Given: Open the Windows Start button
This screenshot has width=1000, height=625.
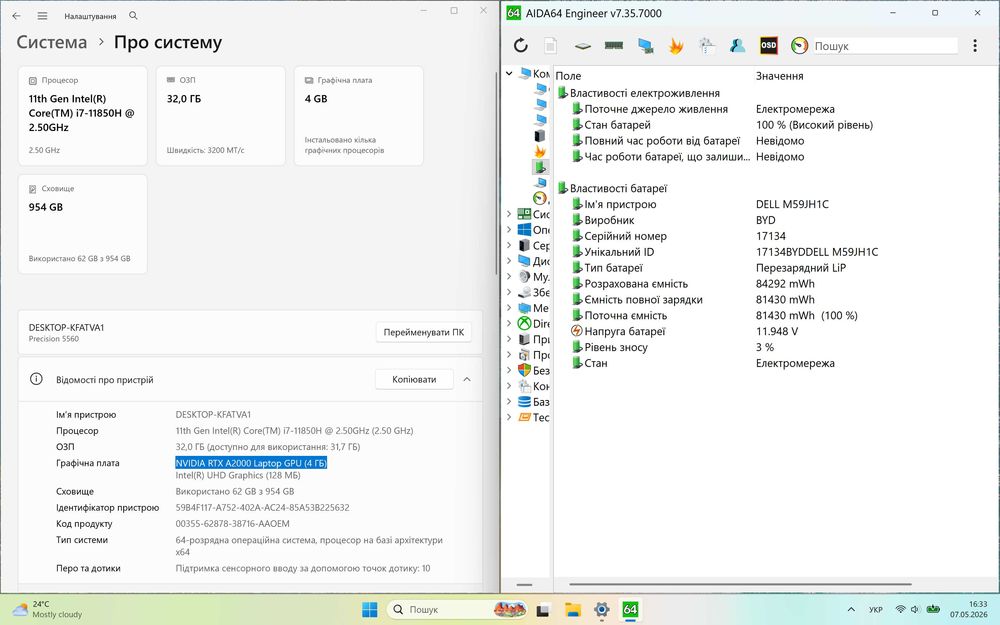Looking at the screenshot, I should pos(370,610).
